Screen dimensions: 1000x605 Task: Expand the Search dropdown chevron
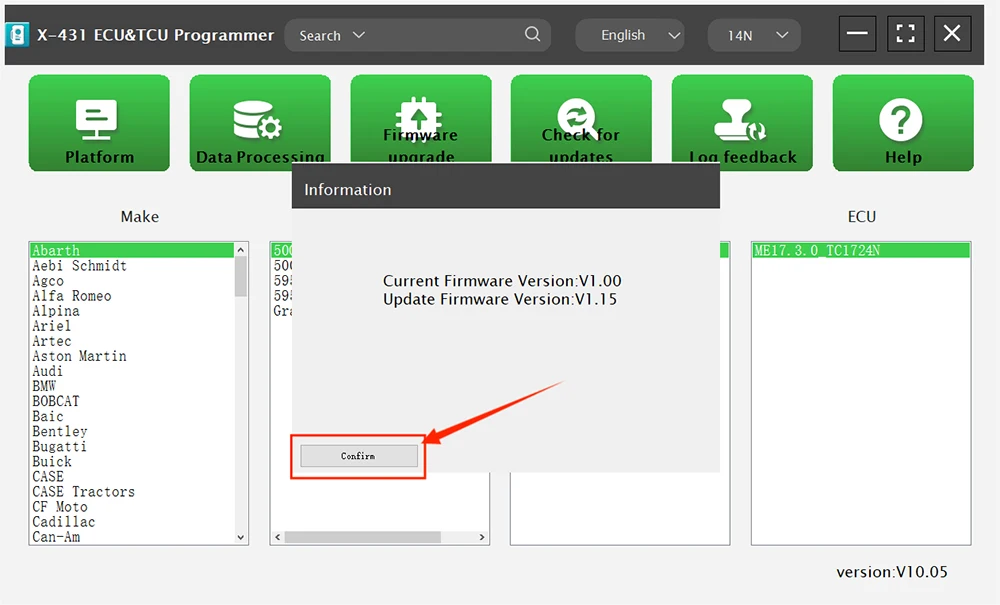(x=359, y=35)
